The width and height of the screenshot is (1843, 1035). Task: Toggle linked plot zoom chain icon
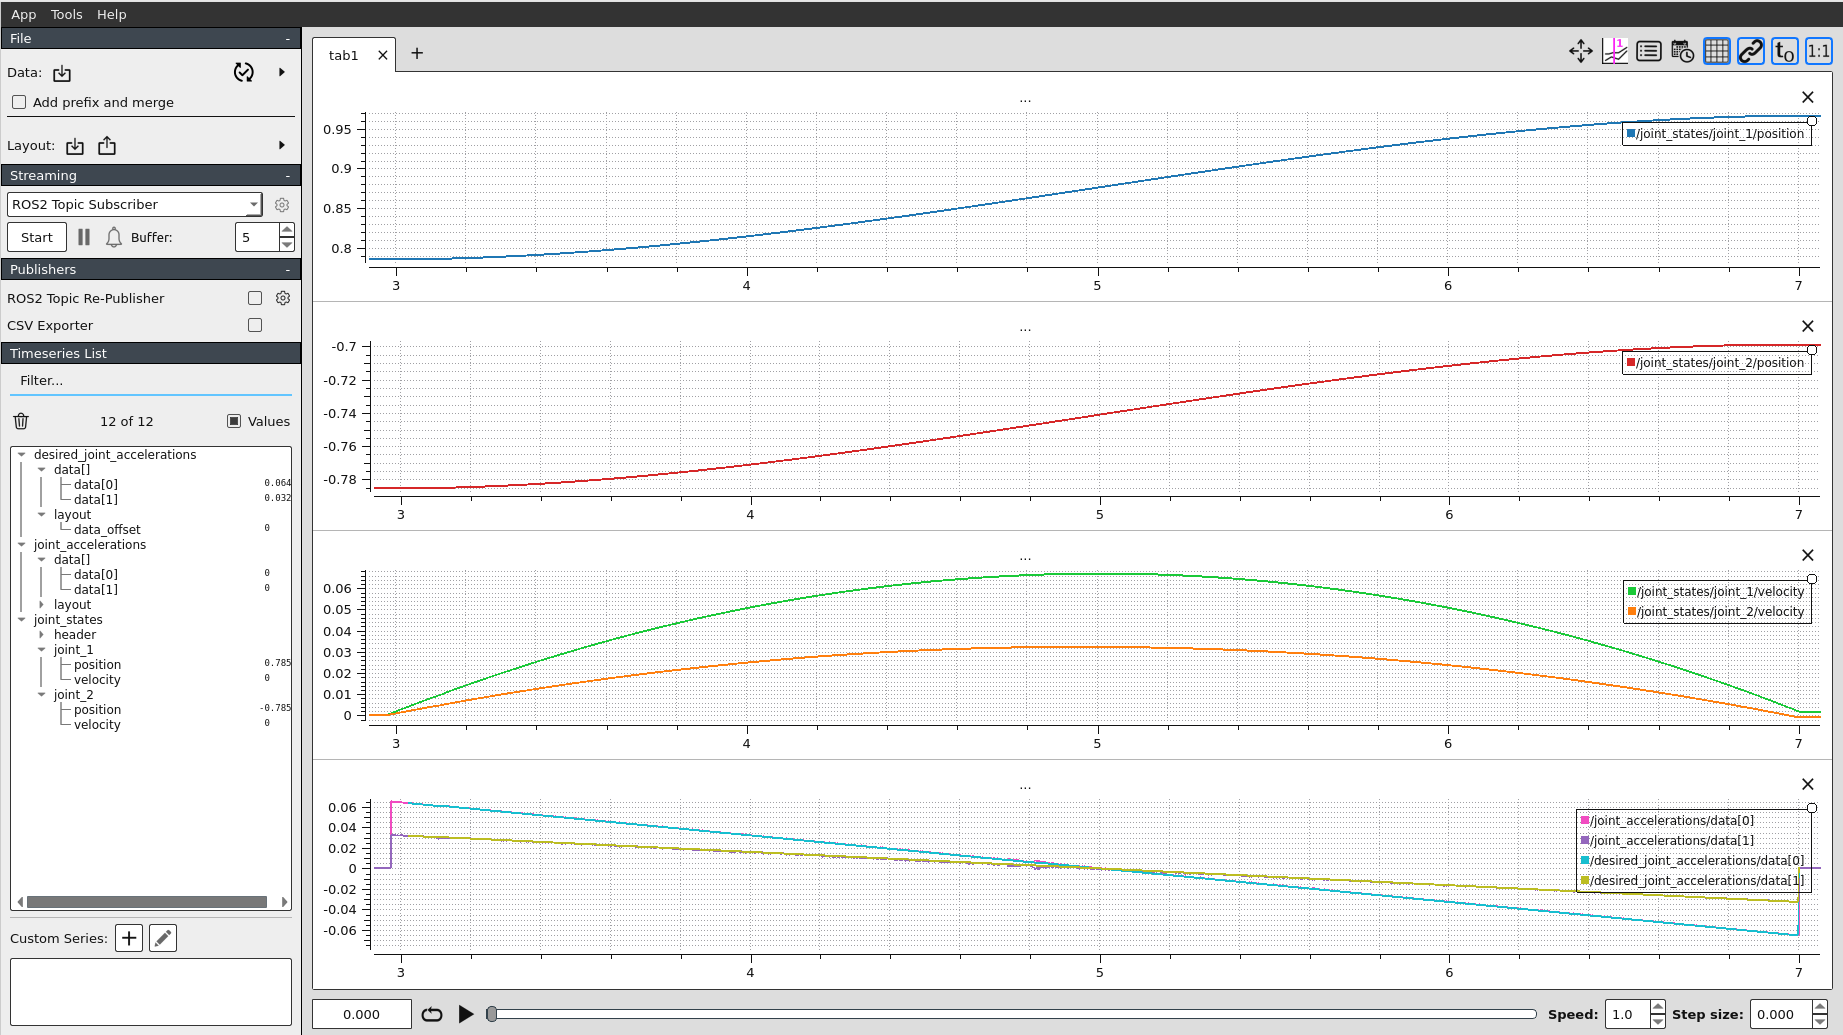(x=1751, y=51)
